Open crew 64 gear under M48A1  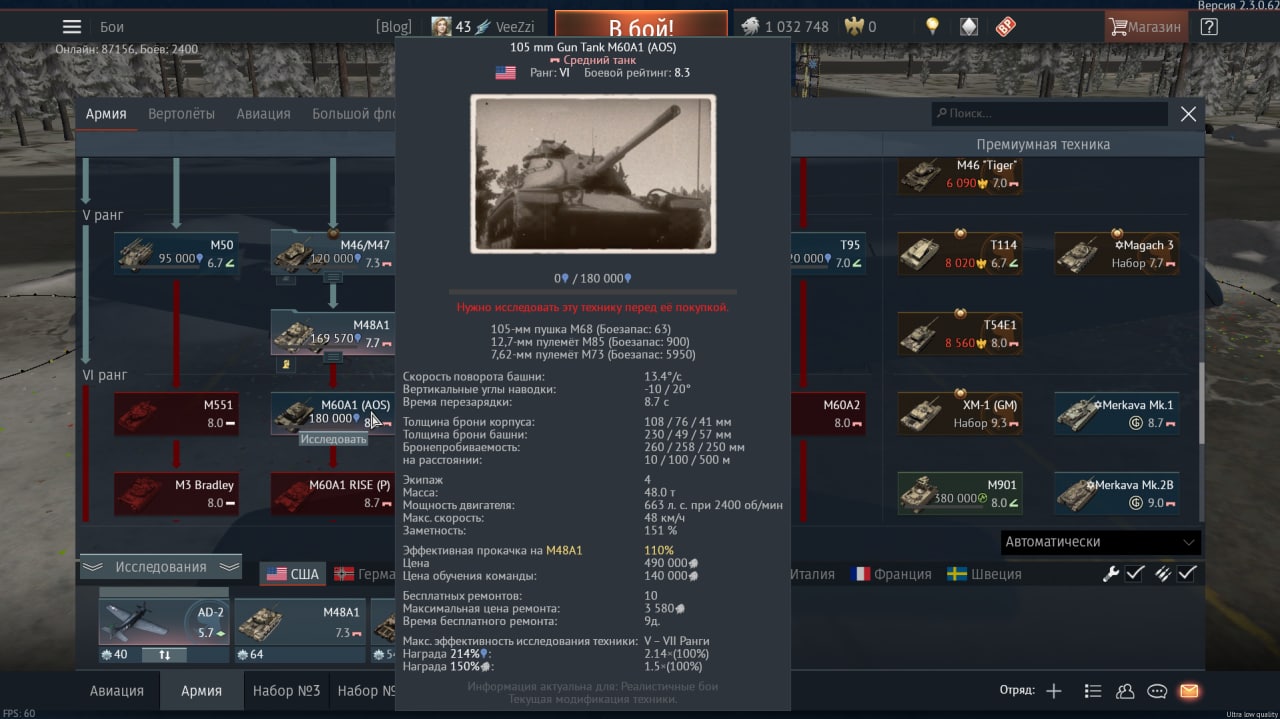250,655
